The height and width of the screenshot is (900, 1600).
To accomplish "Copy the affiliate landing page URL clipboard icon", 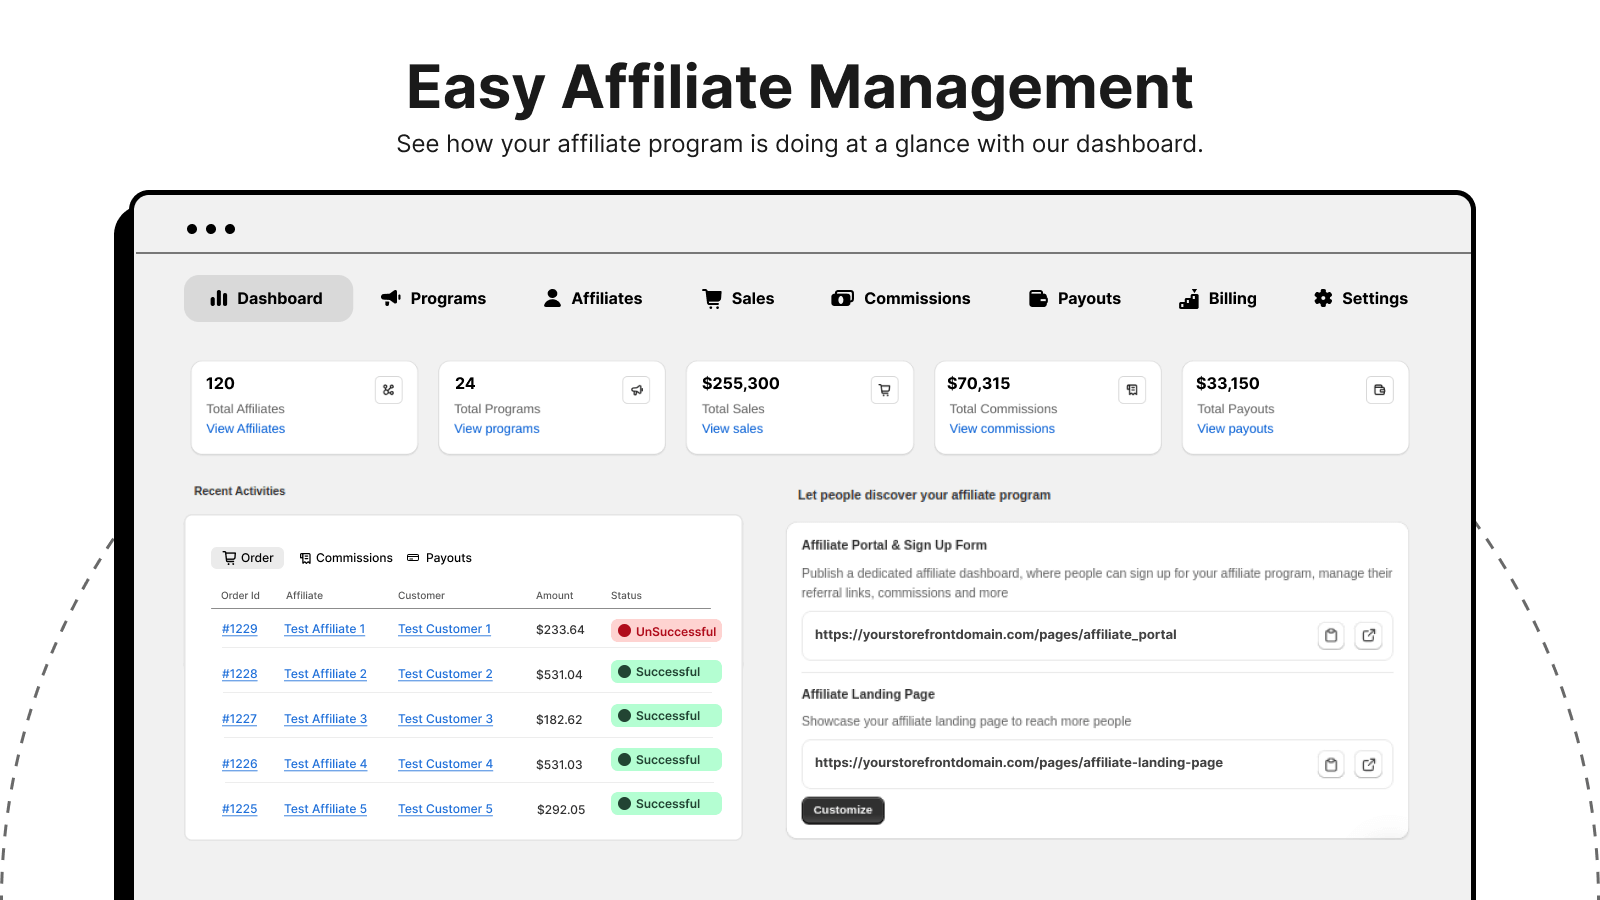I will pyautogui.click(x=1331, y=763).
